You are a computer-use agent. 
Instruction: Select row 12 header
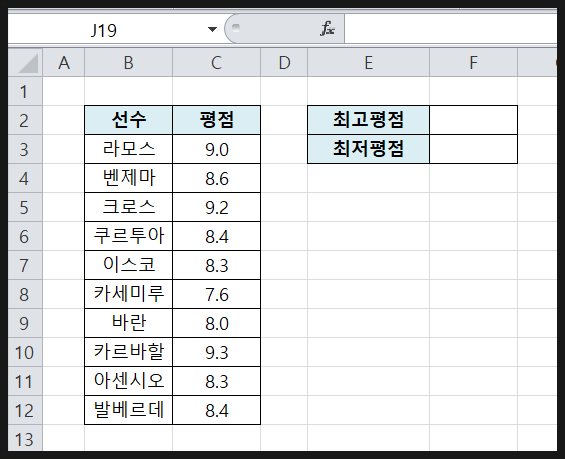(25, 410)
